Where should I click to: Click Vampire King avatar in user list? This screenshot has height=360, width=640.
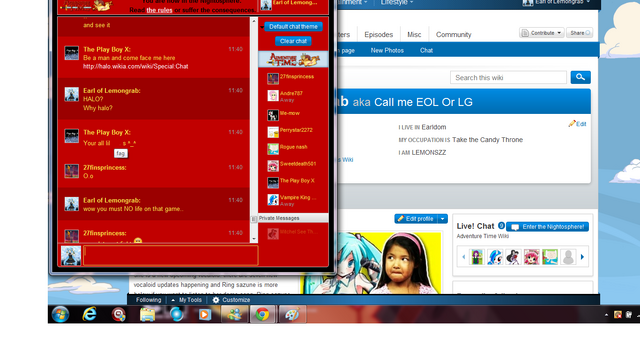(273, 200)
